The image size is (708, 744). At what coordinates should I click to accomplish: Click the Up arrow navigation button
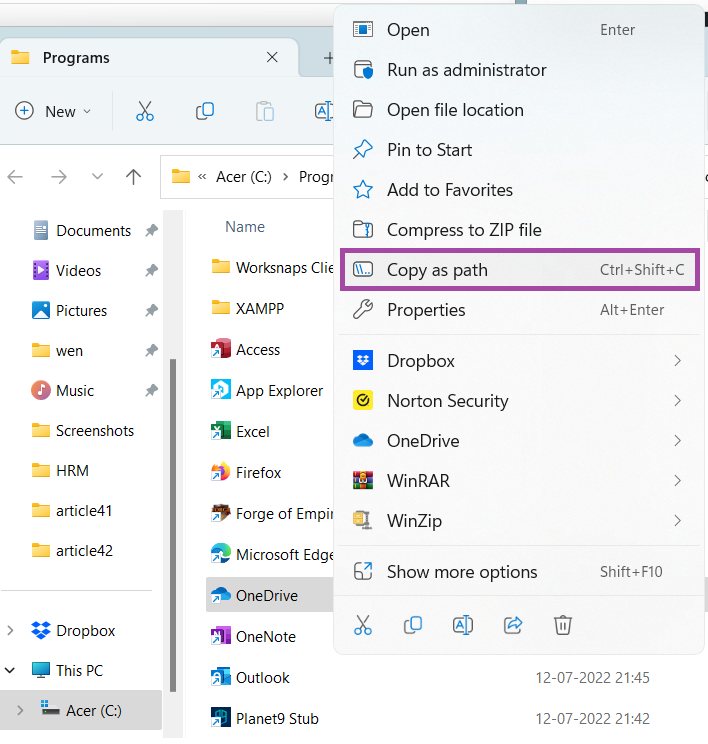pyautogui.click(x=133, y=177)
